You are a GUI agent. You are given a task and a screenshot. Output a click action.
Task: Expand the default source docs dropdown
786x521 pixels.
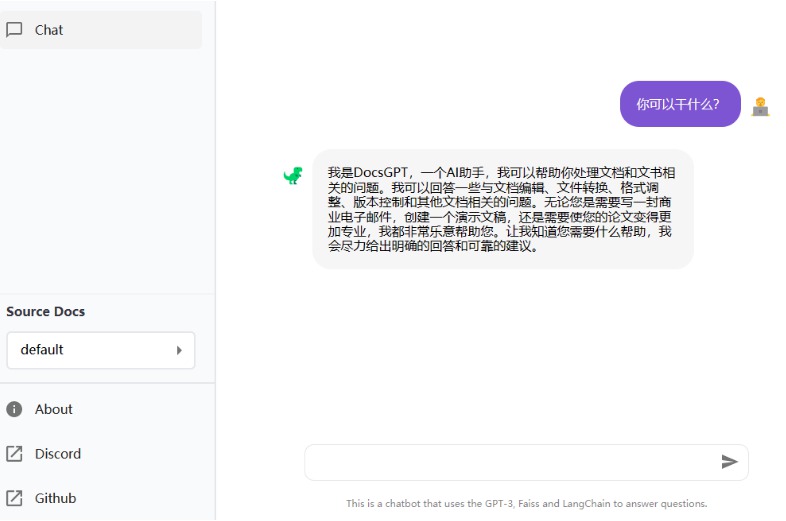point(101,350)
